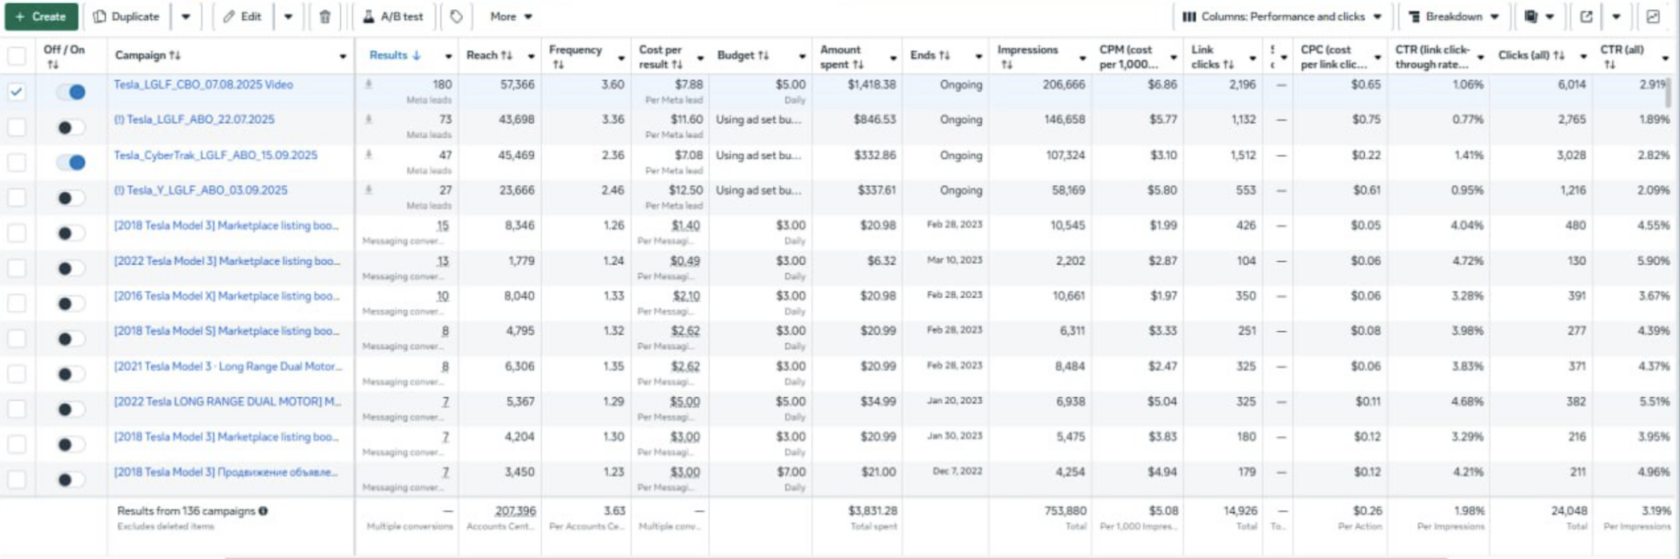The image size is (1680, 559).
Task: Open the charts panel icon
Action: [x=1653, y=17]
